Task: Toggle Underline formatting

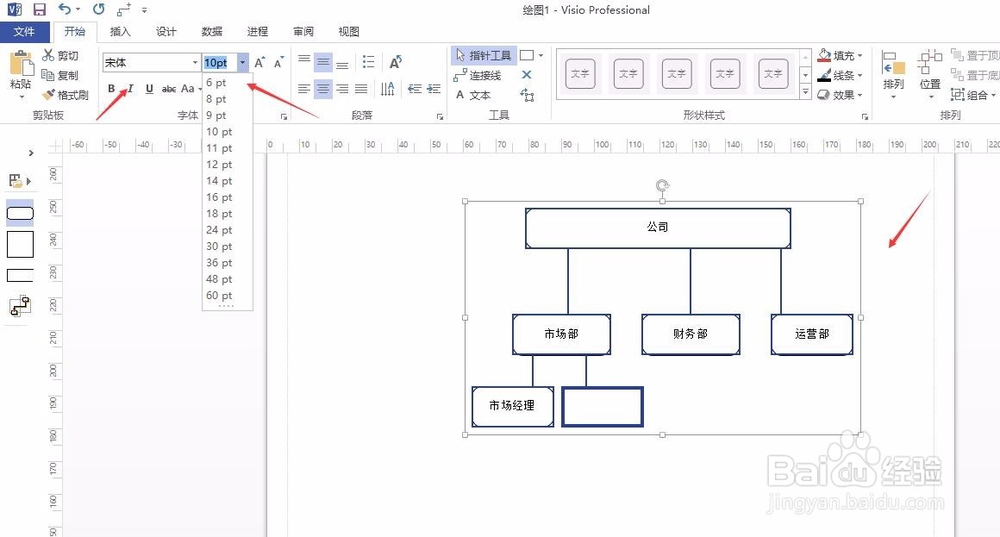Action: (x=149, y=89)
